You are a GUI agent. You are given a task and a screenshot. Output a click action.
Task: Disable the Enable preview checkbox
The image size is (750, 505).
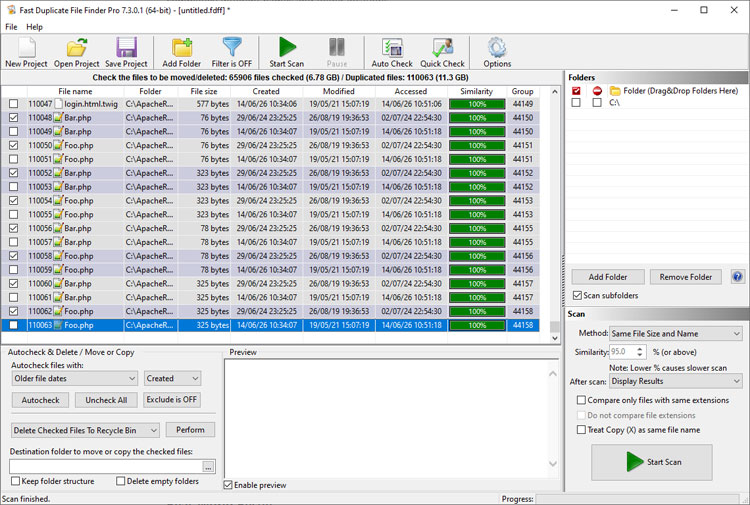(228, 485)
